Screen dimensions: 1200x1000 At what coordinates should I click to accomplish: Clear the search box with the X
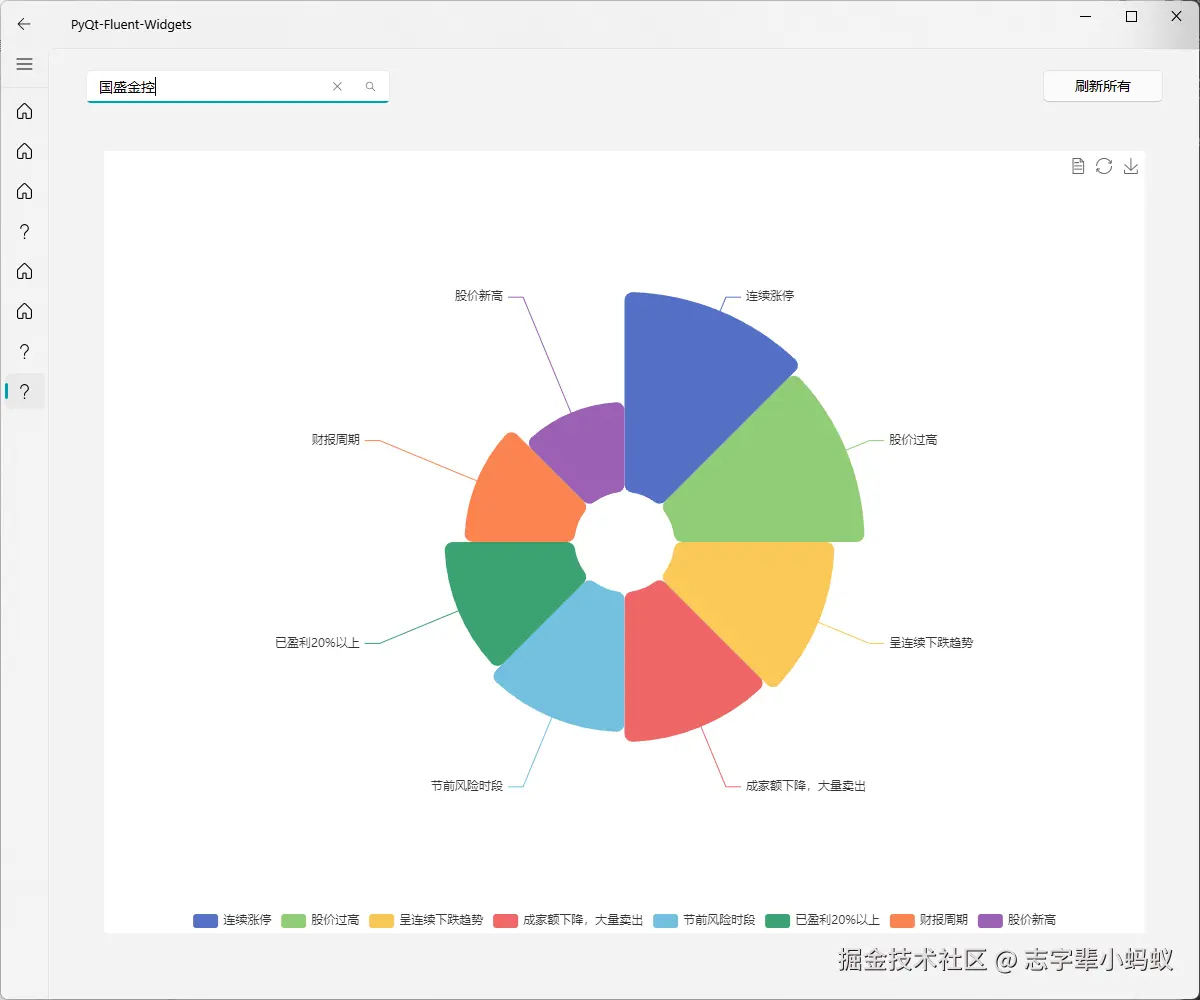[337, 87]
